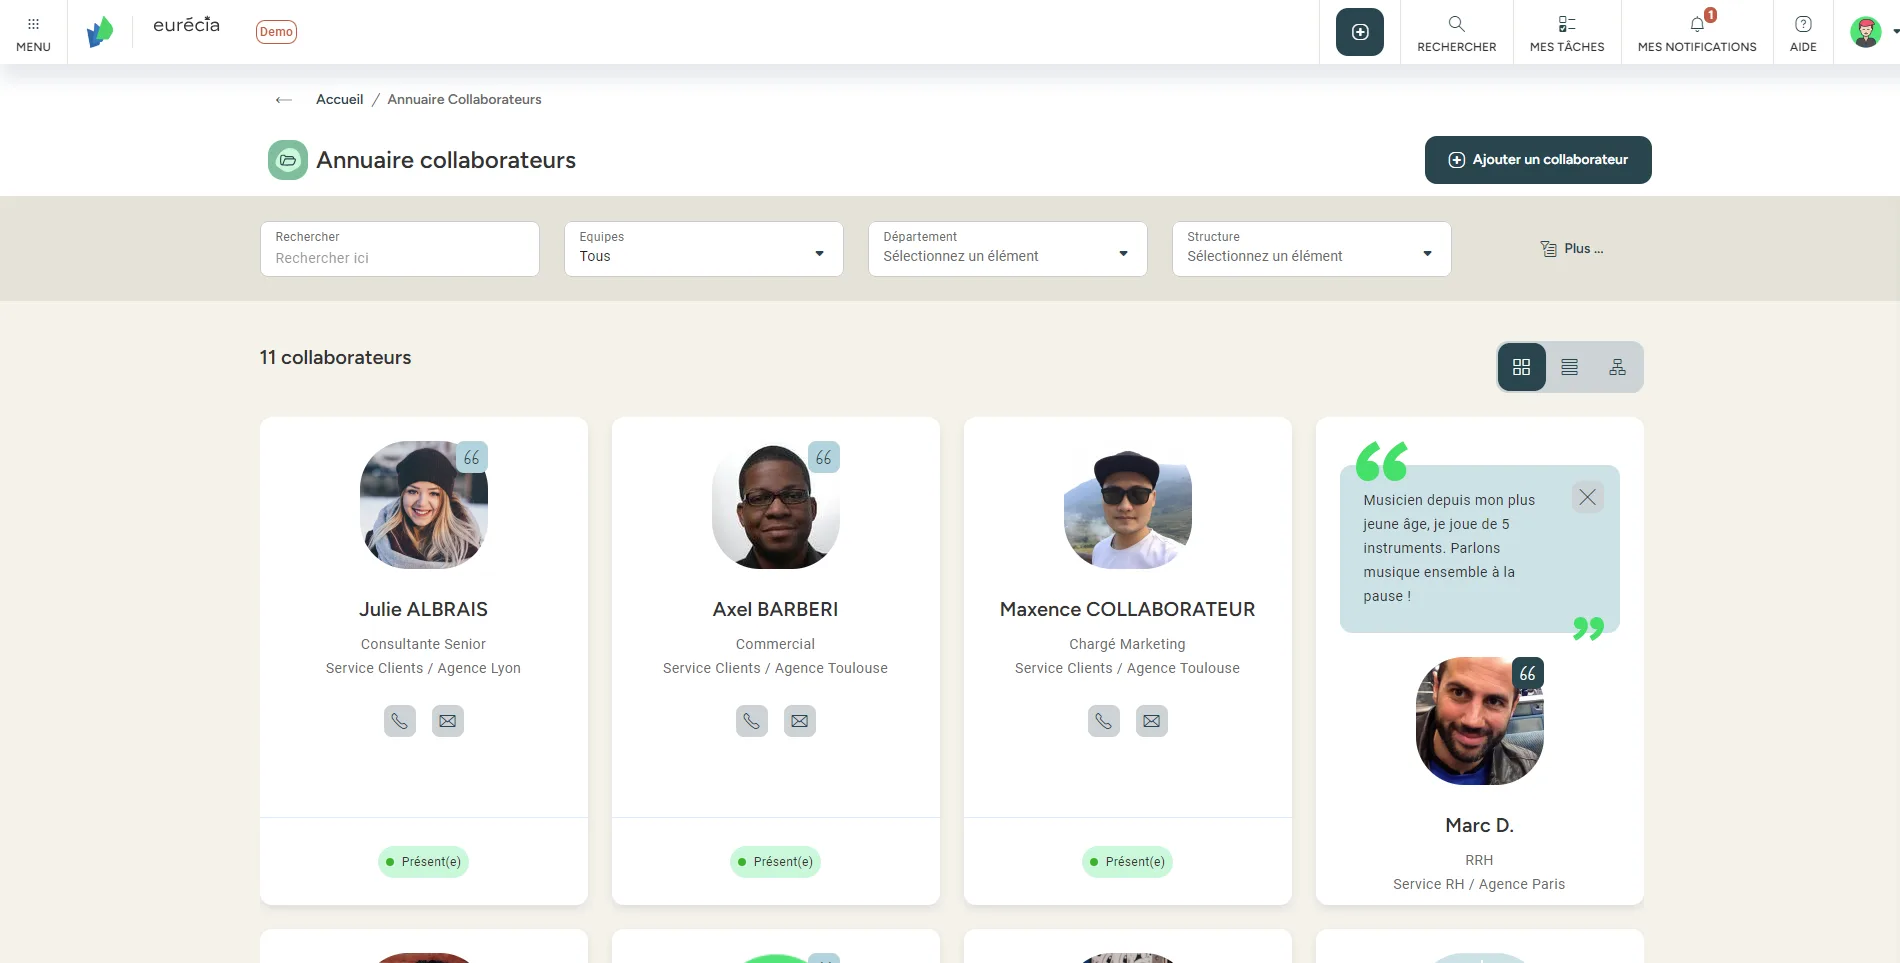Click Maxence COLLABORATEUR's profile photo

pos(1128,505)
